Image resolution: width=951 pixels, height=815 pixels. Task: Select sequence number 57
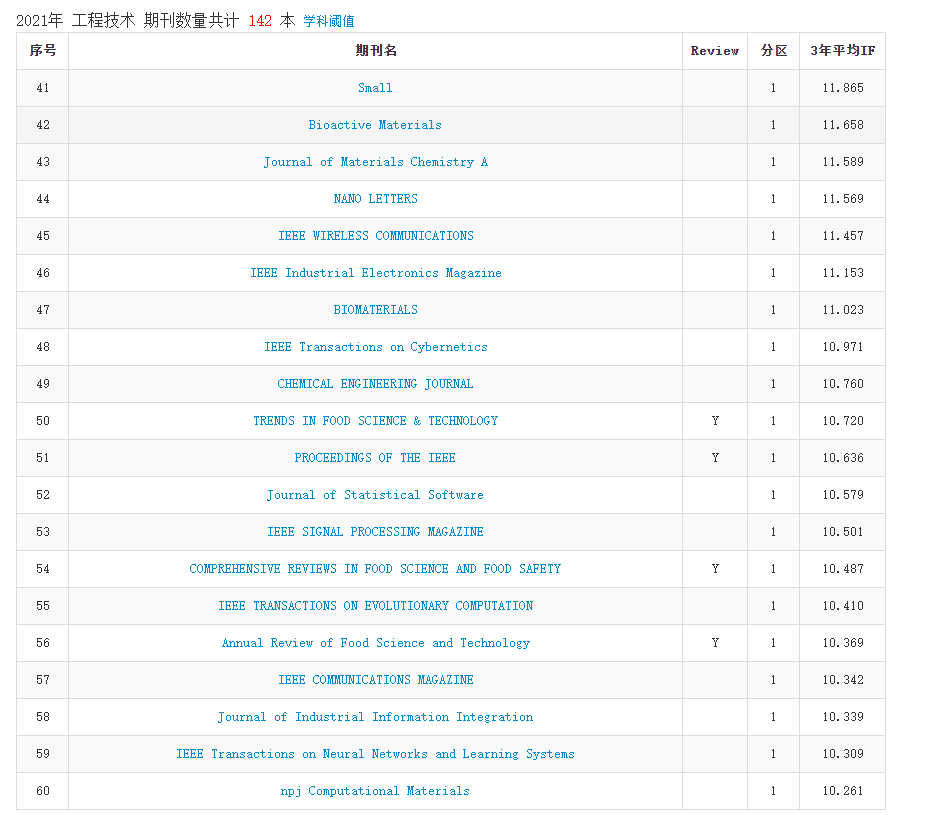[x=43, y=680]
